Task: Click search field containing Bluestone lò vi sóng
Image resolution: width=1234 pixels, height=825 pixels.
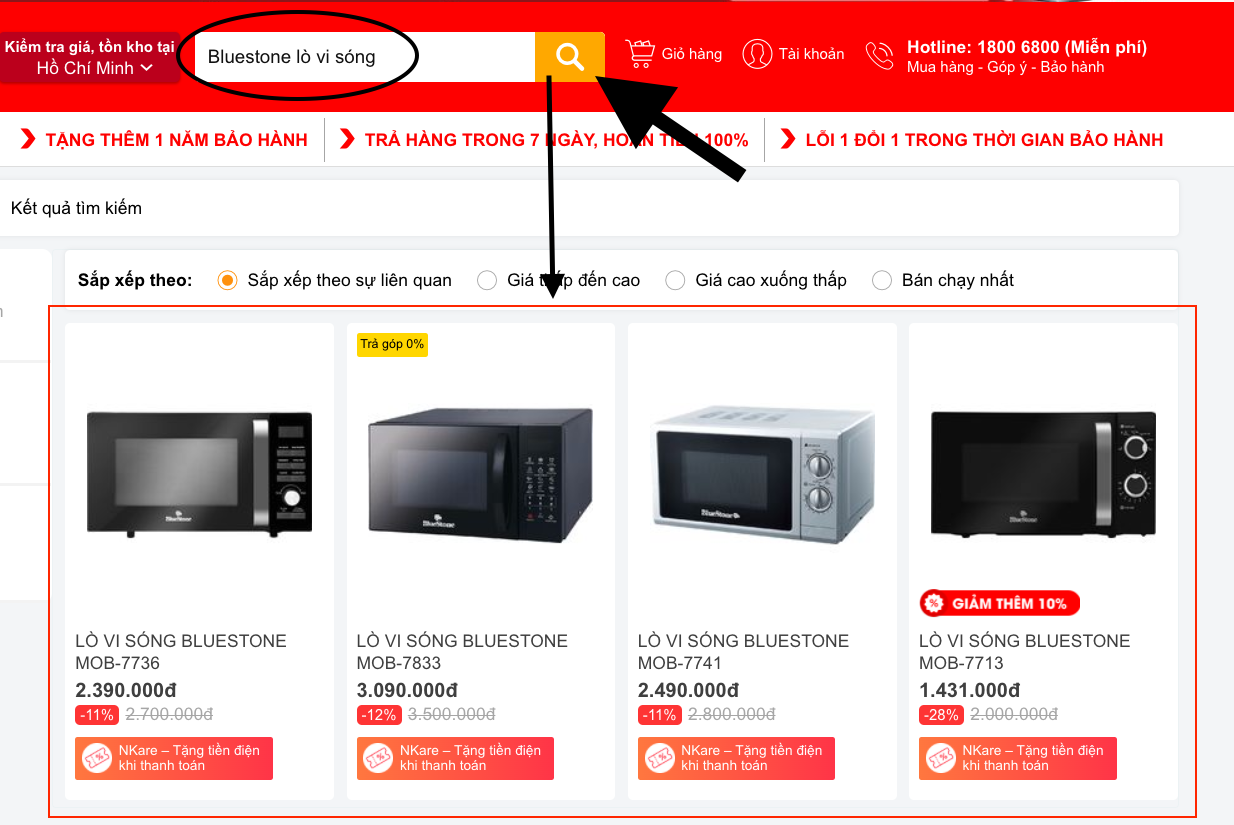Action: click(x=365, y=57)
